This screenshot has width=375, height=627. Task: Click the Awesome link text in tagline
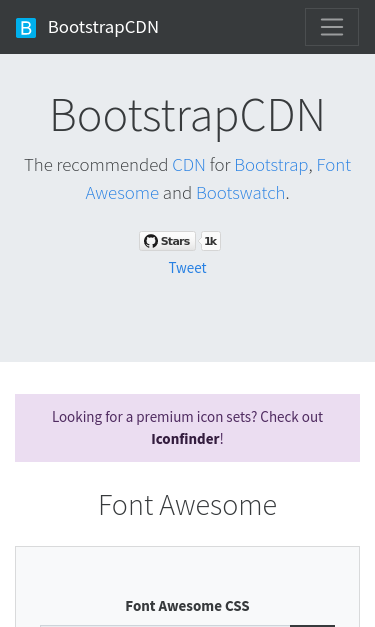click(122, 193)
